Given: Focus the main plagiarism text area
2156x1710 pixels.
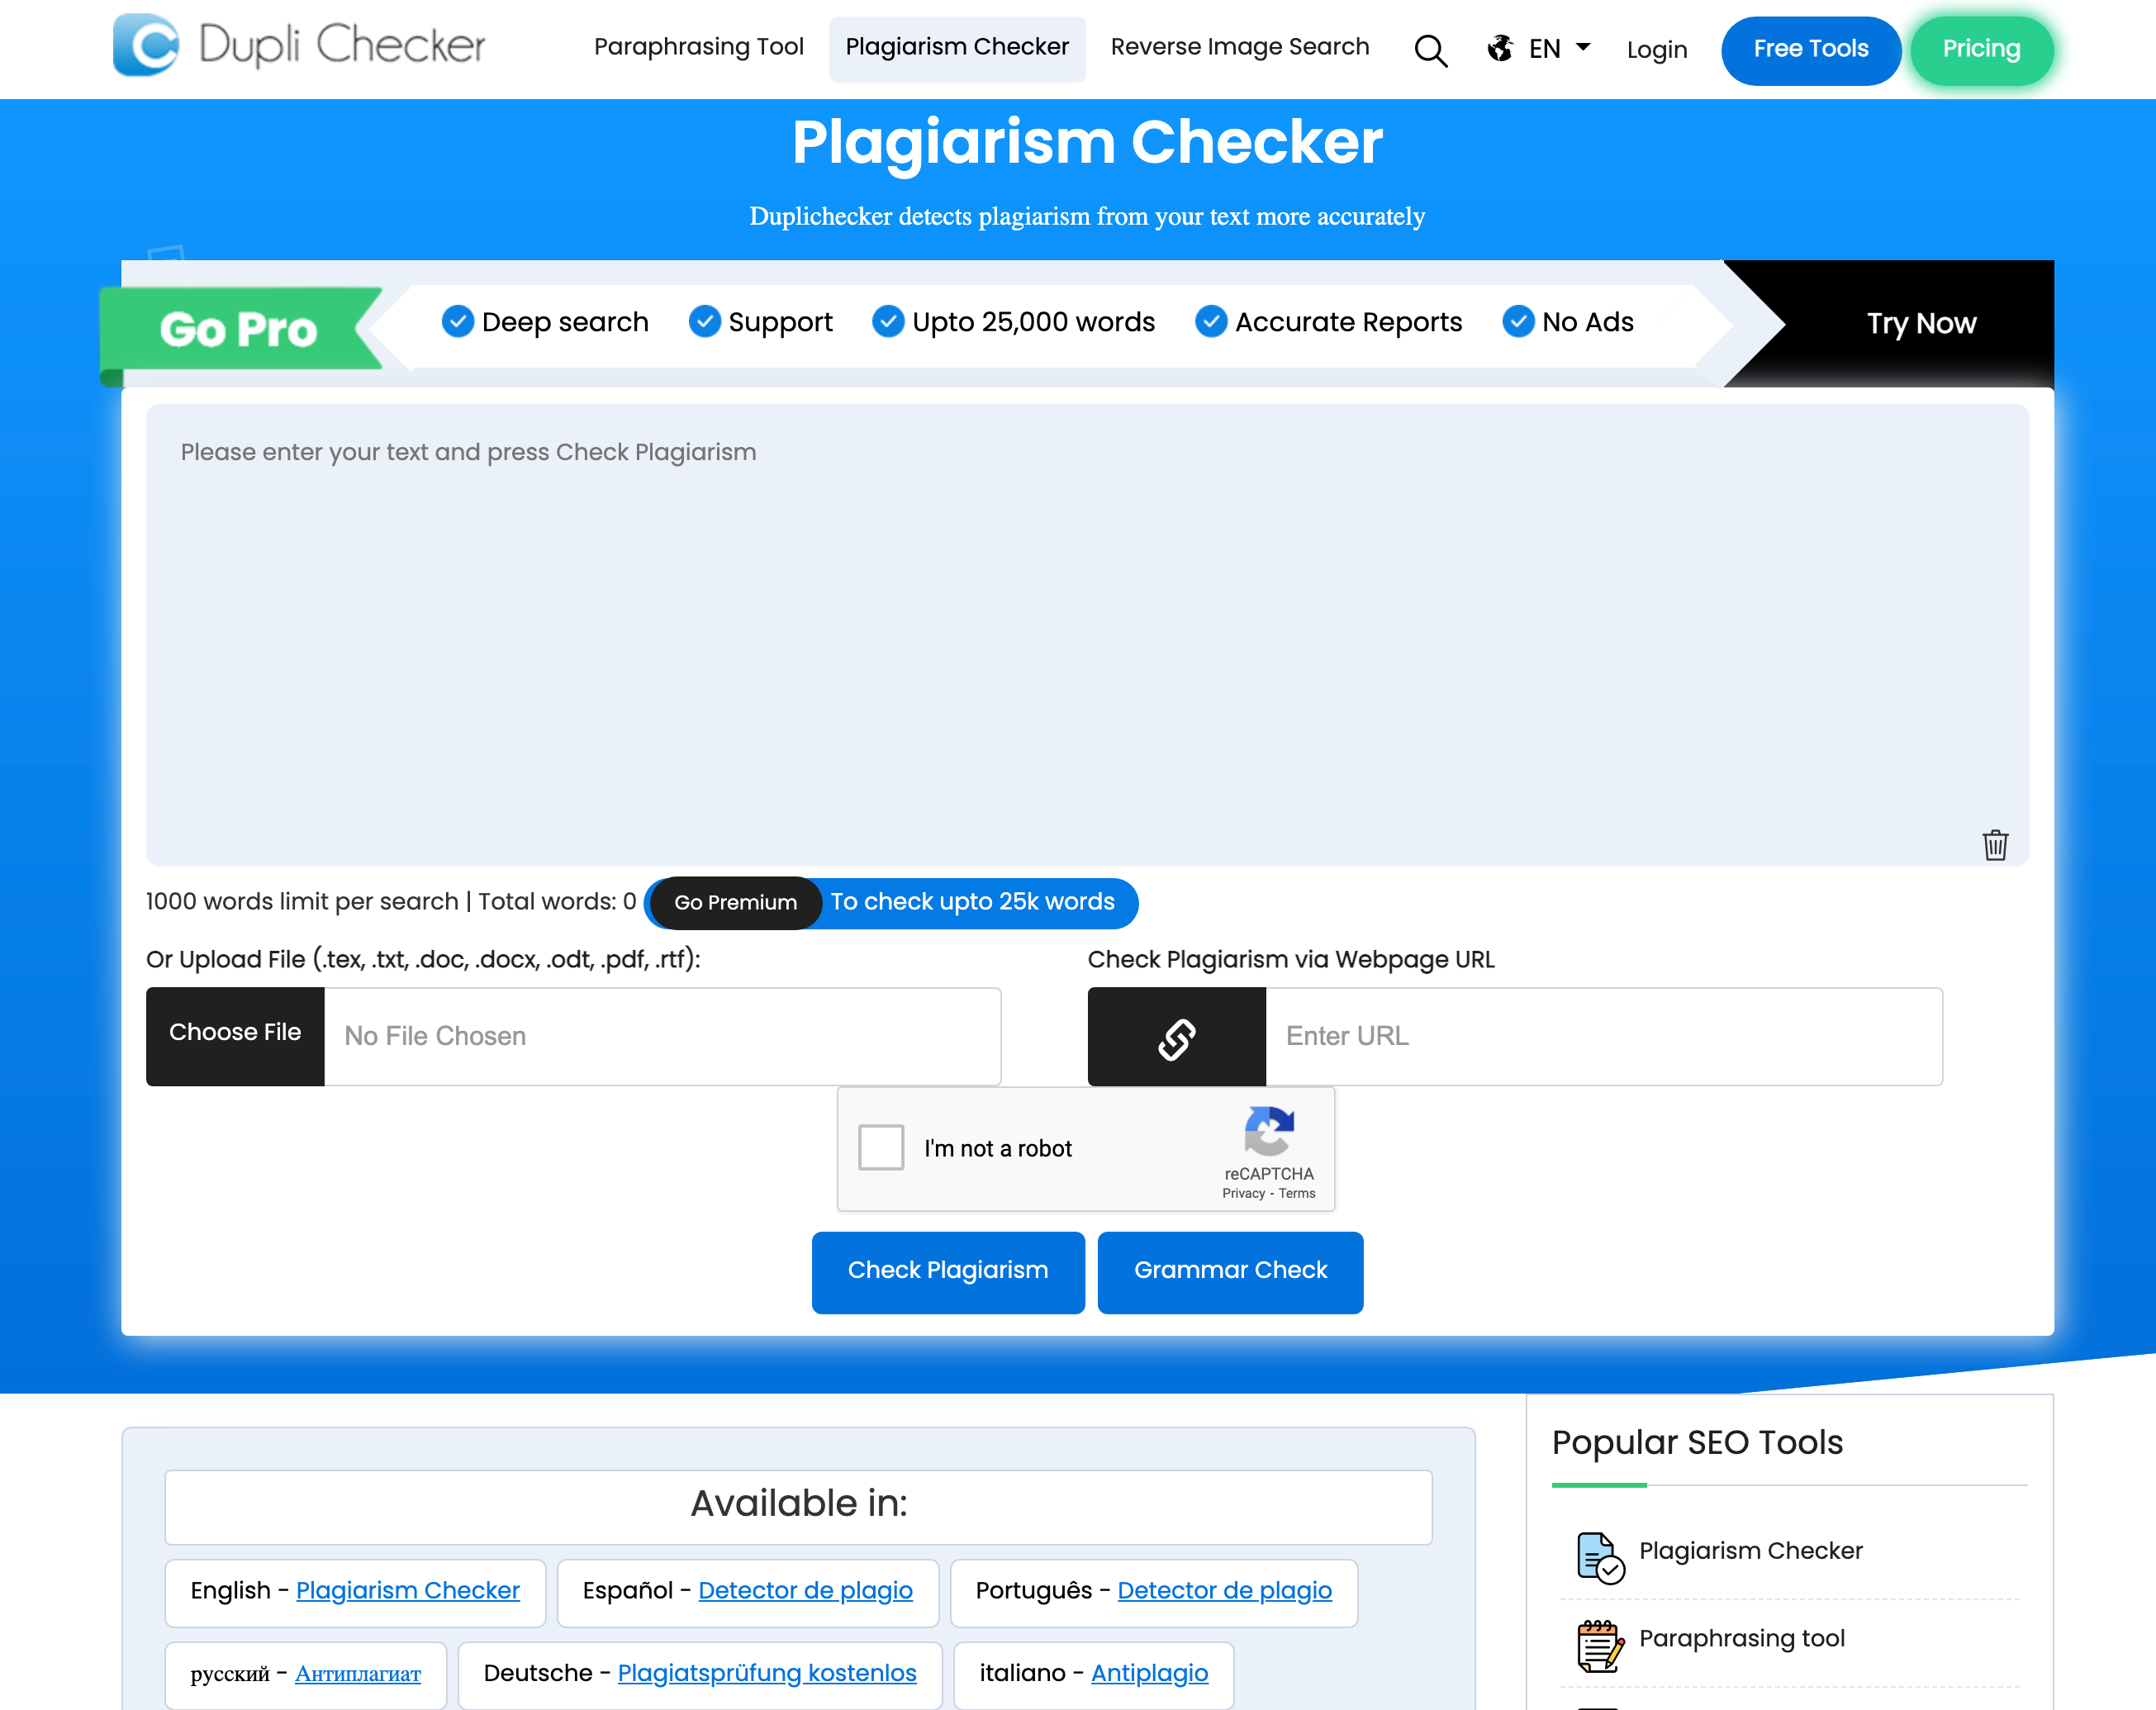Looking at the screenshot, I should coord(1086,634).
